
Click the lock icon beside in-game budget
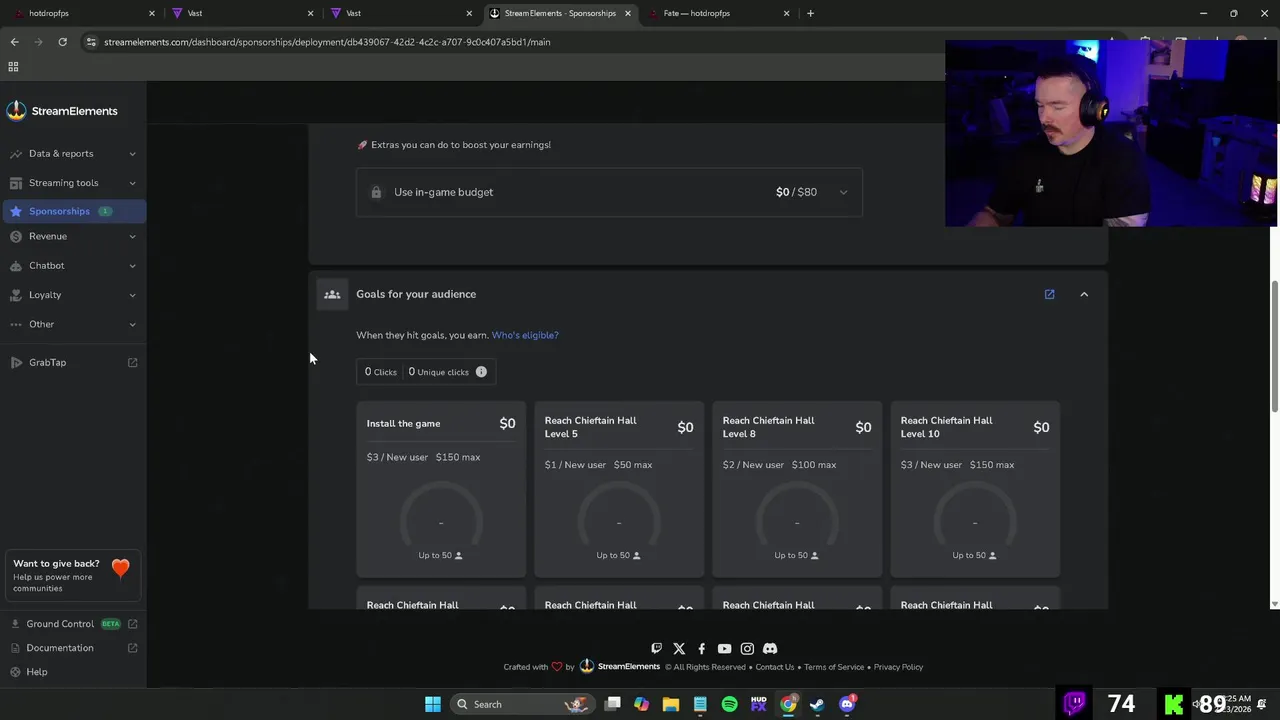tap(376, 192)
